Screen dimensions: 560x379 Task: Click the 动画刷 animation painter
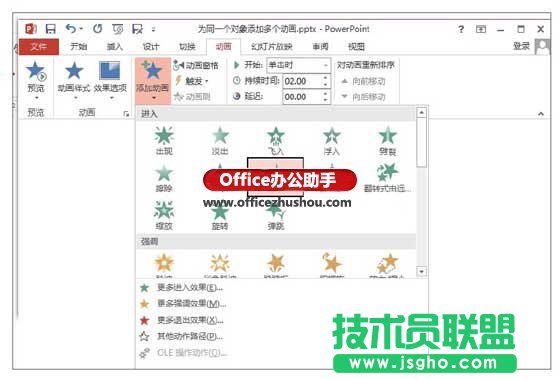[x=192, y=96]
